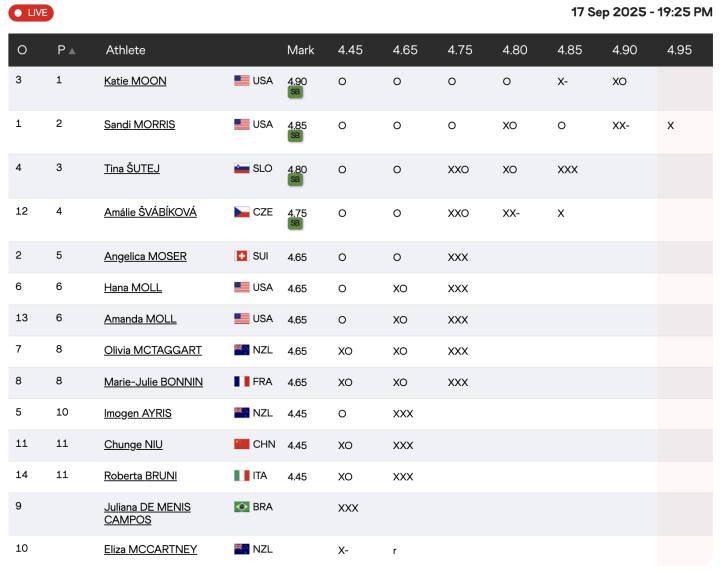Click the Swiss flag beside Angelica Moser

[x=241, y=257]
